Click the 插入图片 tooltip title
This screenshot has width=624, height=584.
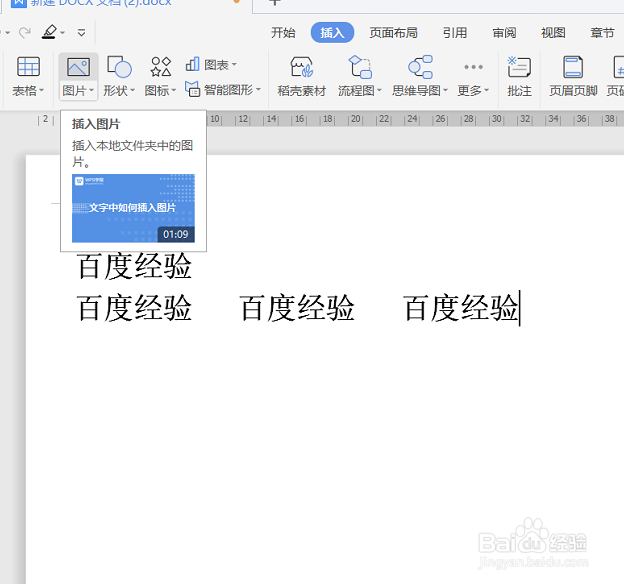click(x=96, y=124)
